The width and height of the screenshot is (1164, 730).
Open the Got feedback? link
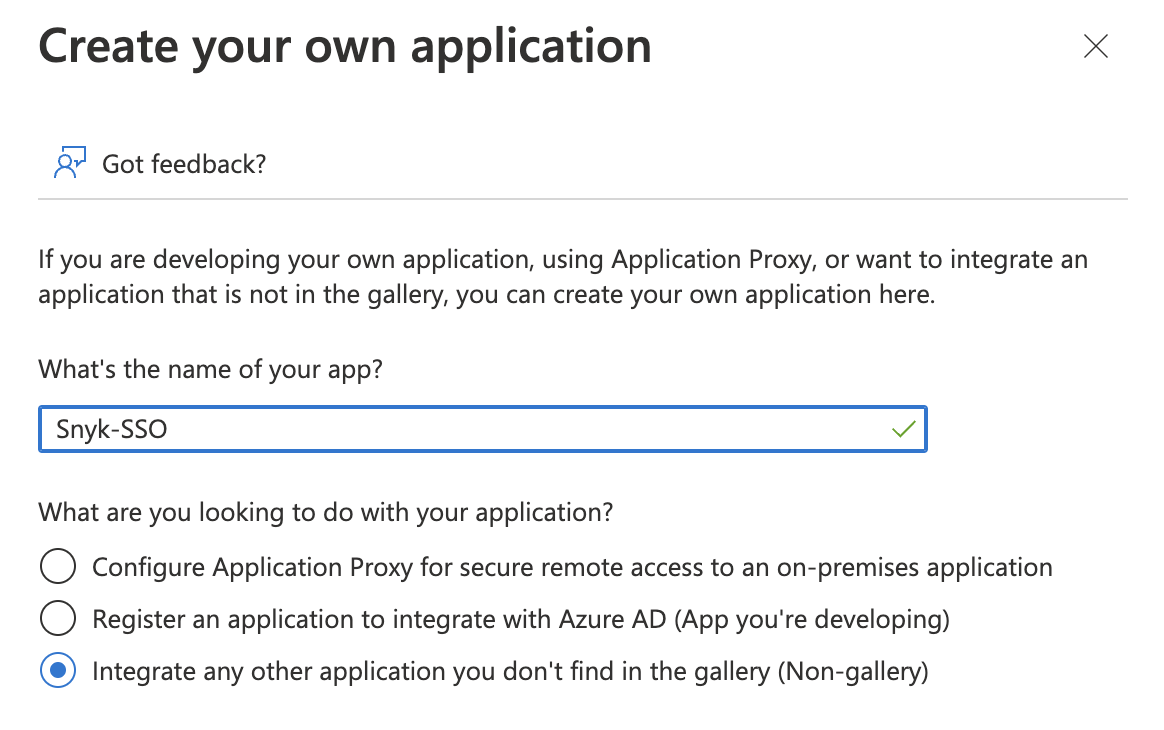pos(182,163)
